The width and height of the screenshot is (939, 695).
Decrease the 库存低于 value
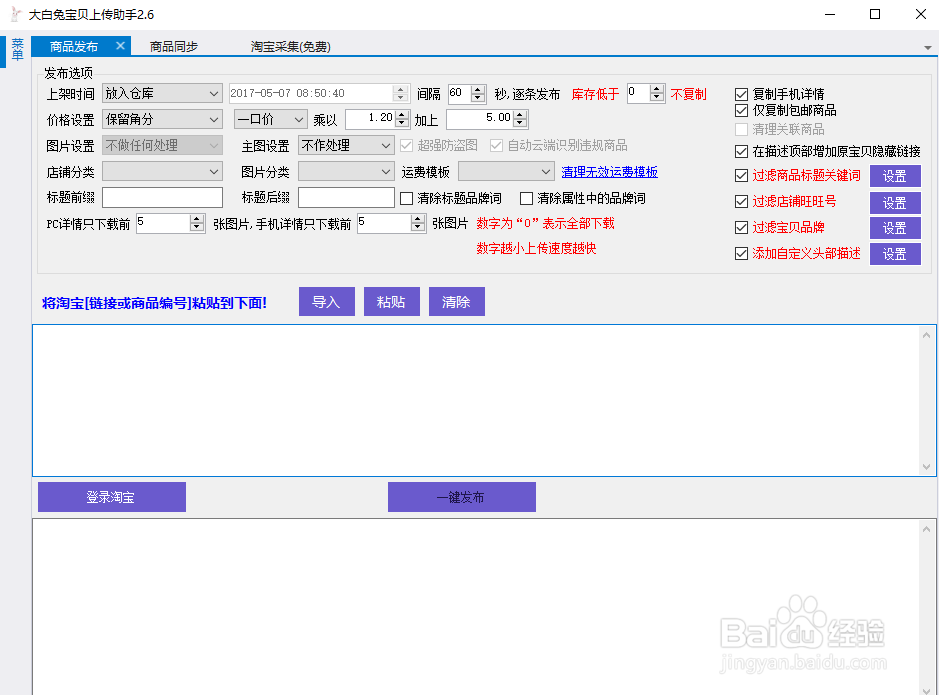[x=656, y=98]
